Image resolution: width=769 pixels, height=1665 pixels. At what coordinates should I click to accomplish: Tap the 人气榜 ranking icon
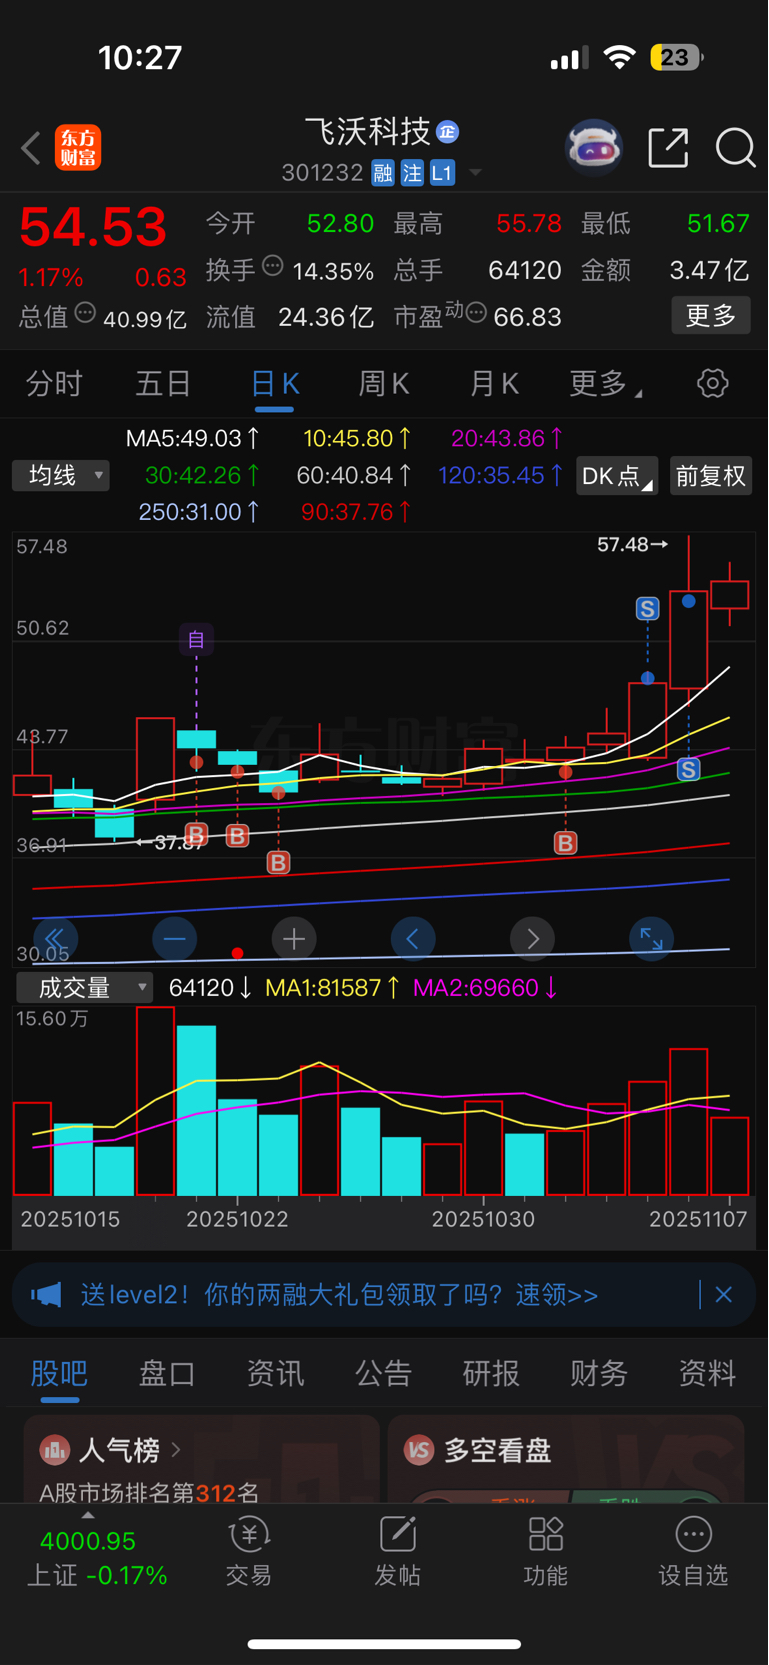tap(55, 1449)
